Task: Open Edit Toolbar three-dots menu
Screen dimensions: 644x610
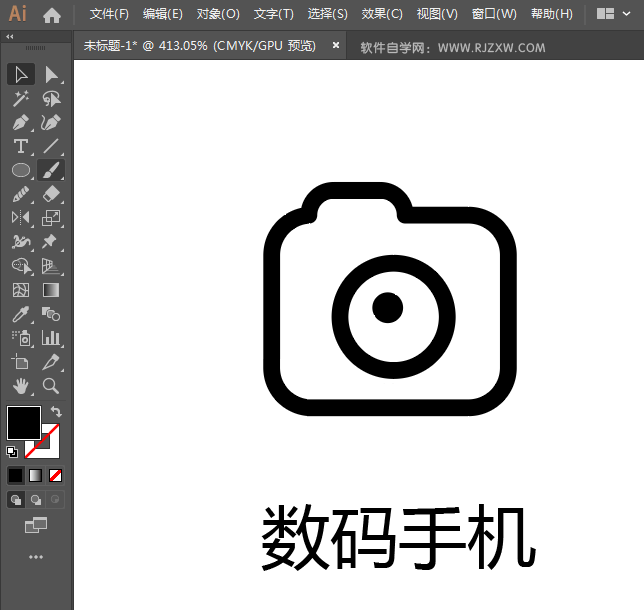Action: click(36, 556)
